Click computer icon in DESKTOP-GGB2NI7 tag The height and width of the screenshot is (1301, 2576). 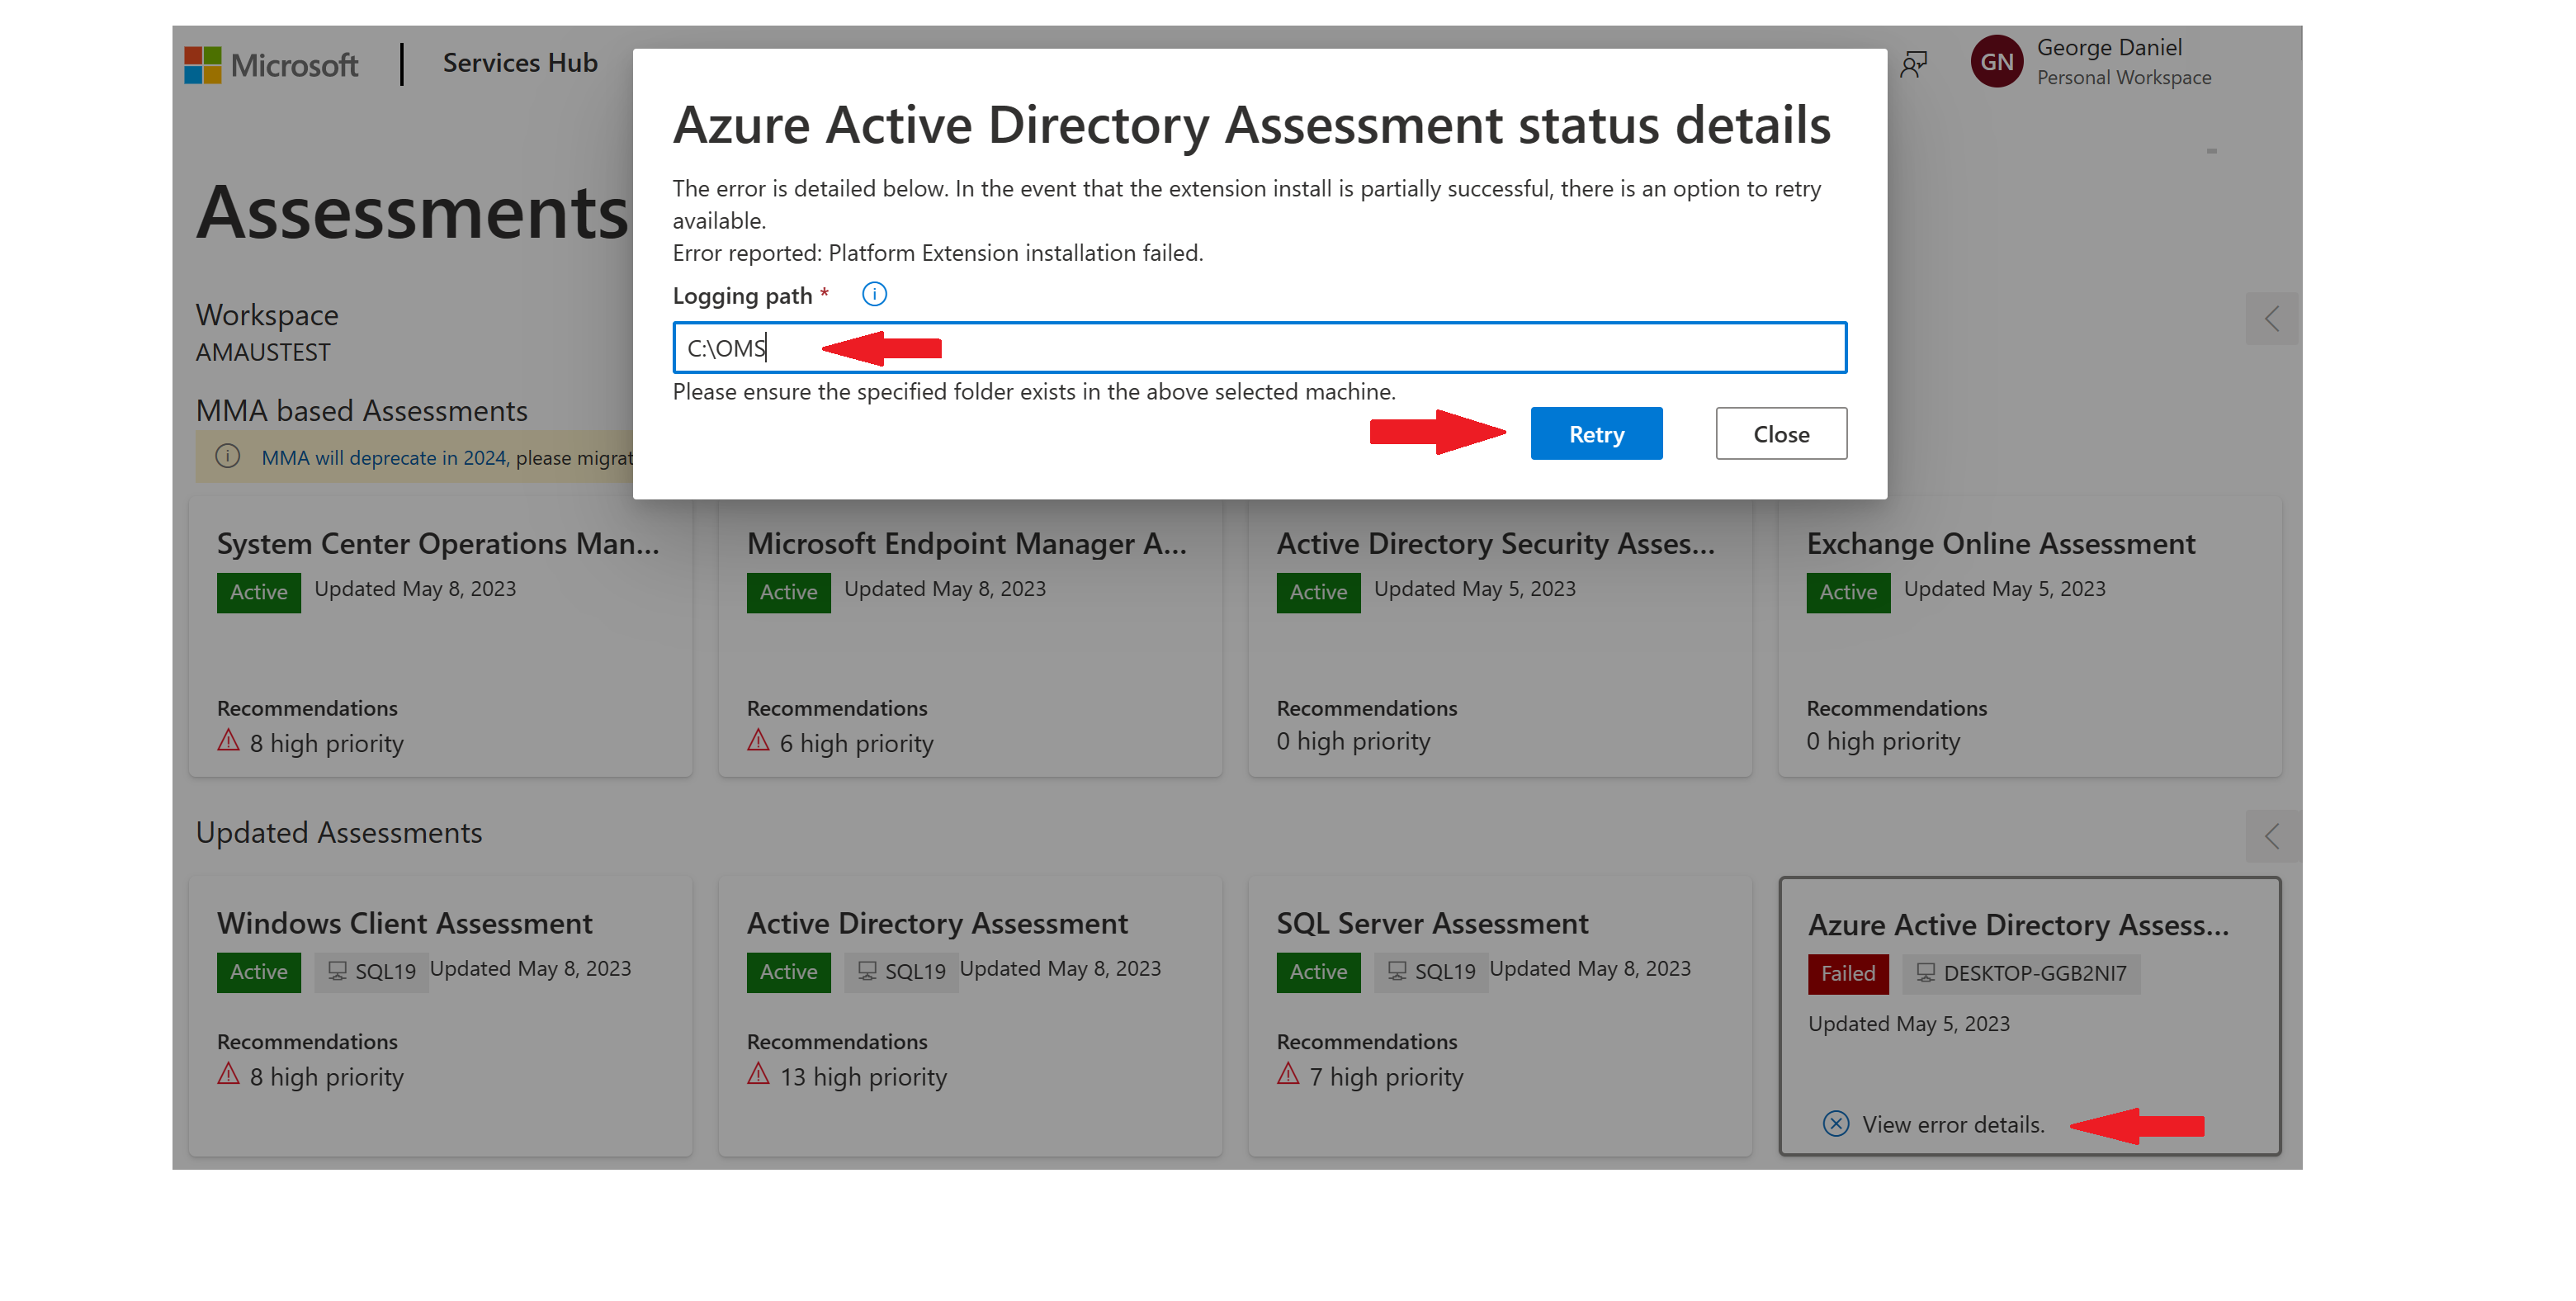click(1924, 972)
